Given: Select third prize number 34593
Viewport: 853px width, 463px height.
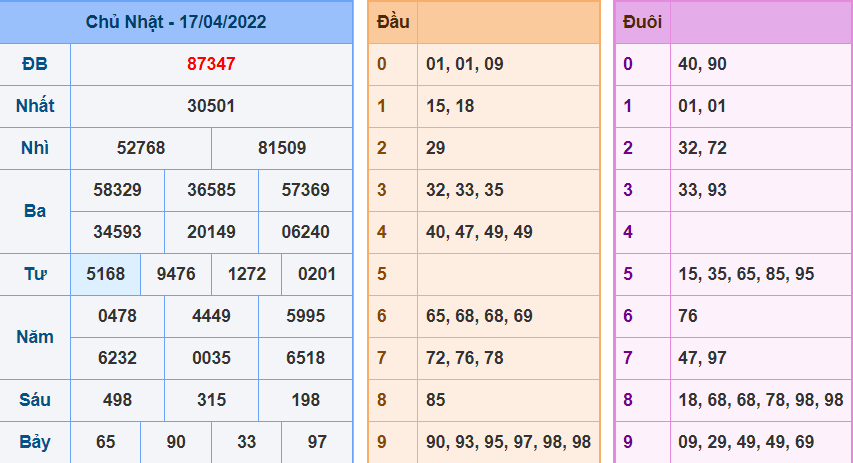Looking at the screenshot, I should (118, 232).
